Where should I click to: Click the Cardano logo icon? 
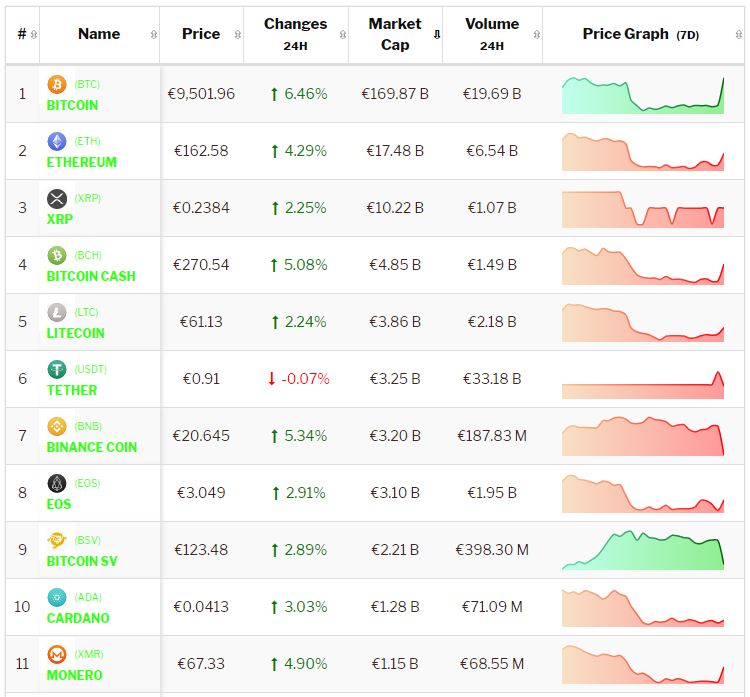(x=57, y=598)
